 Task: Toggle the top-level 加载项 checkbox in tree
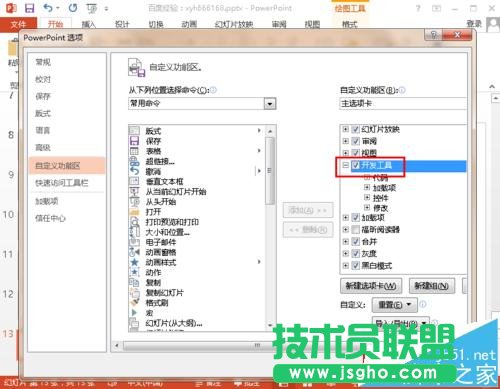356,218
